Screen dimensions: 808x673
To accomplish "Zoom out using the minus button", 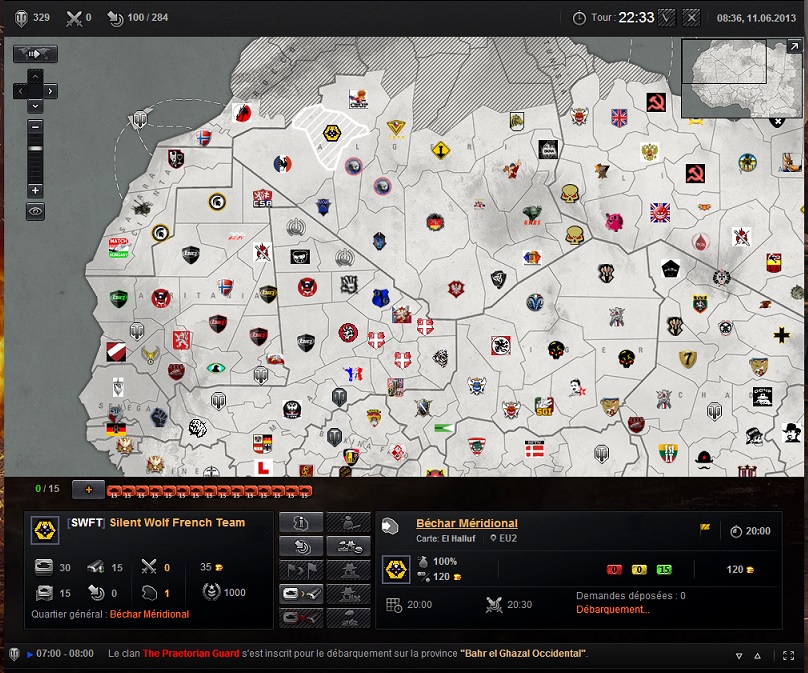I will 35,126.
